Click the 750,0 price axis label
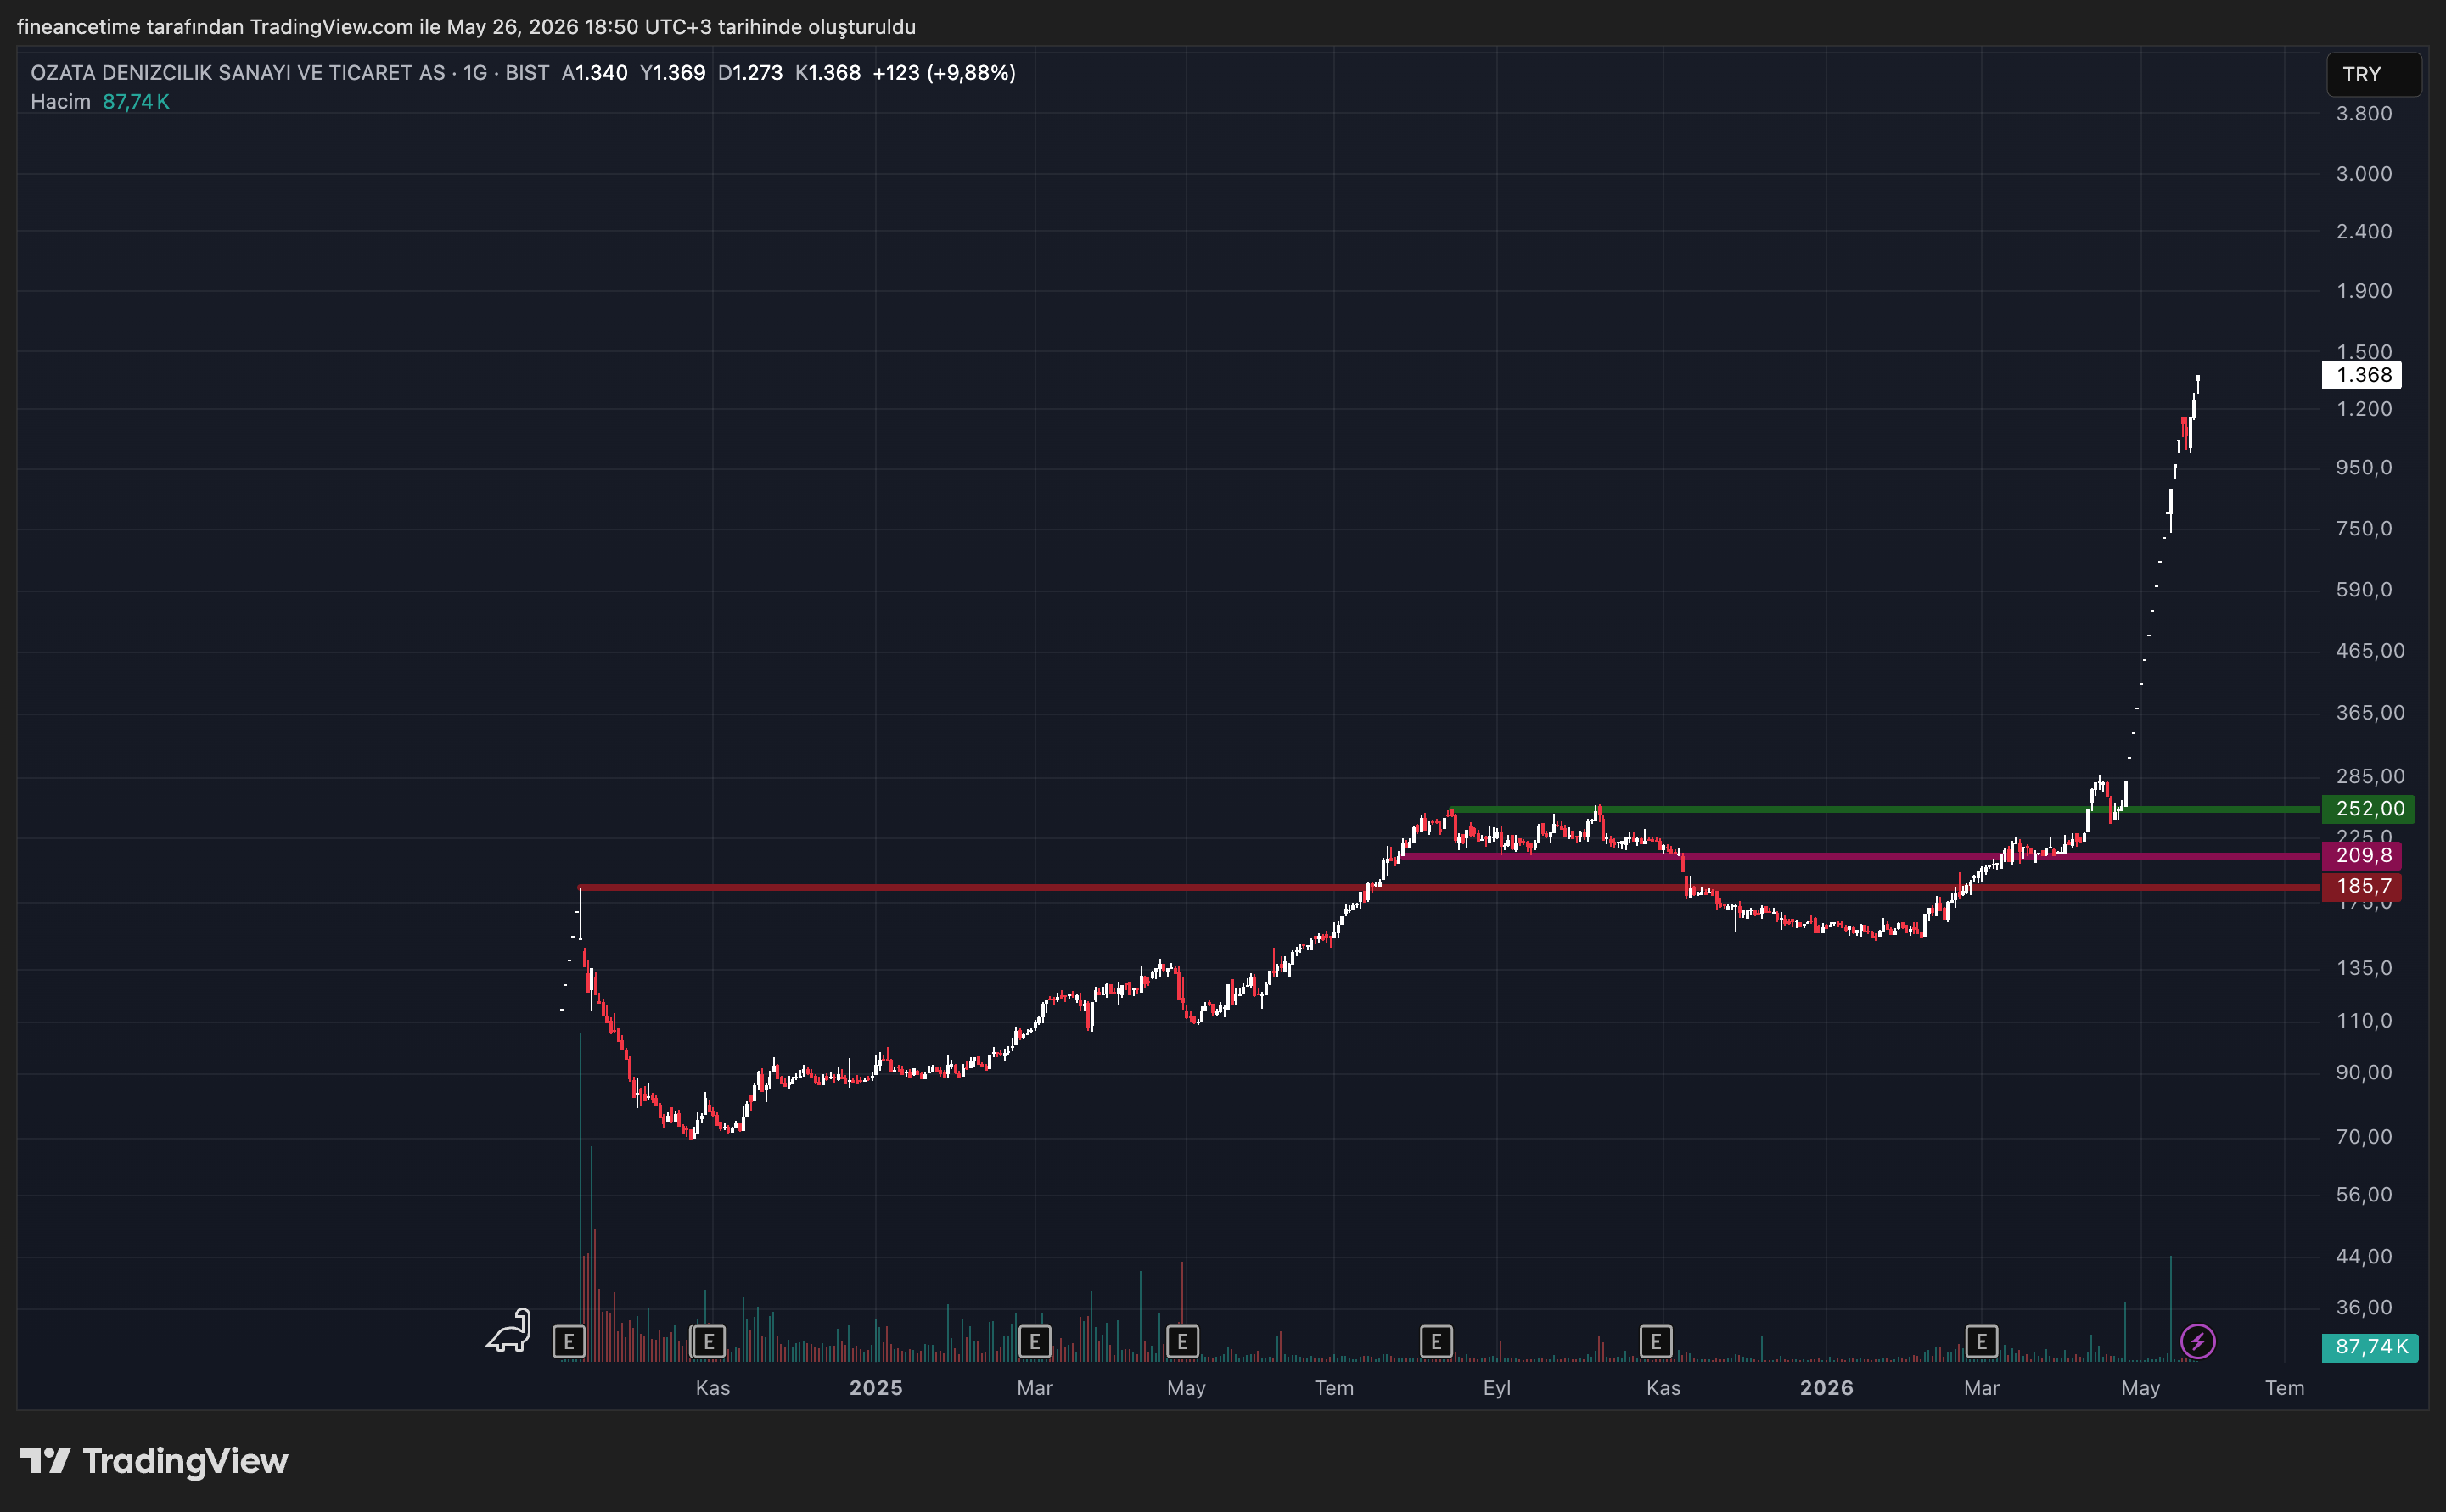The height and width of the screenshot is (1512, 2446). 2364,529
